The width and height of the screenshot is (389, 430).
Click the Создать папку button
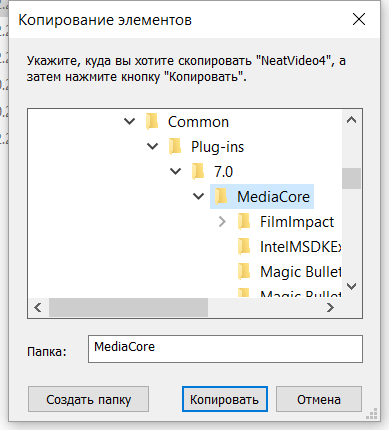click(x=88, y=399)
